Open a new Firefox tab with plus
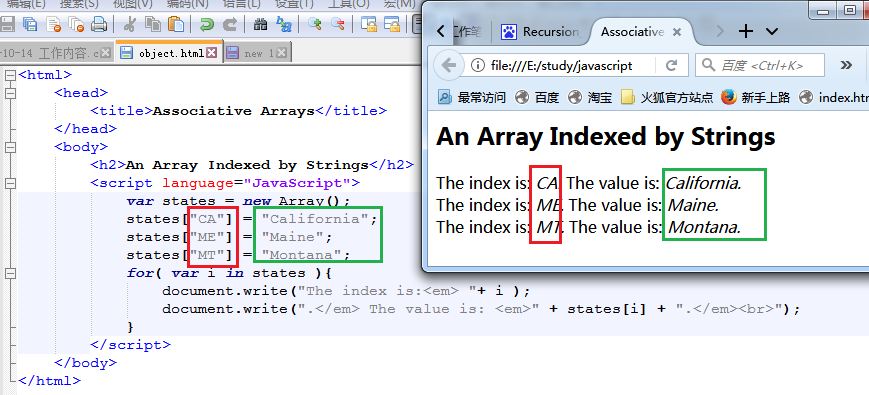The height and width of the screenshot is (395, 869). click(x=746, y=32)
